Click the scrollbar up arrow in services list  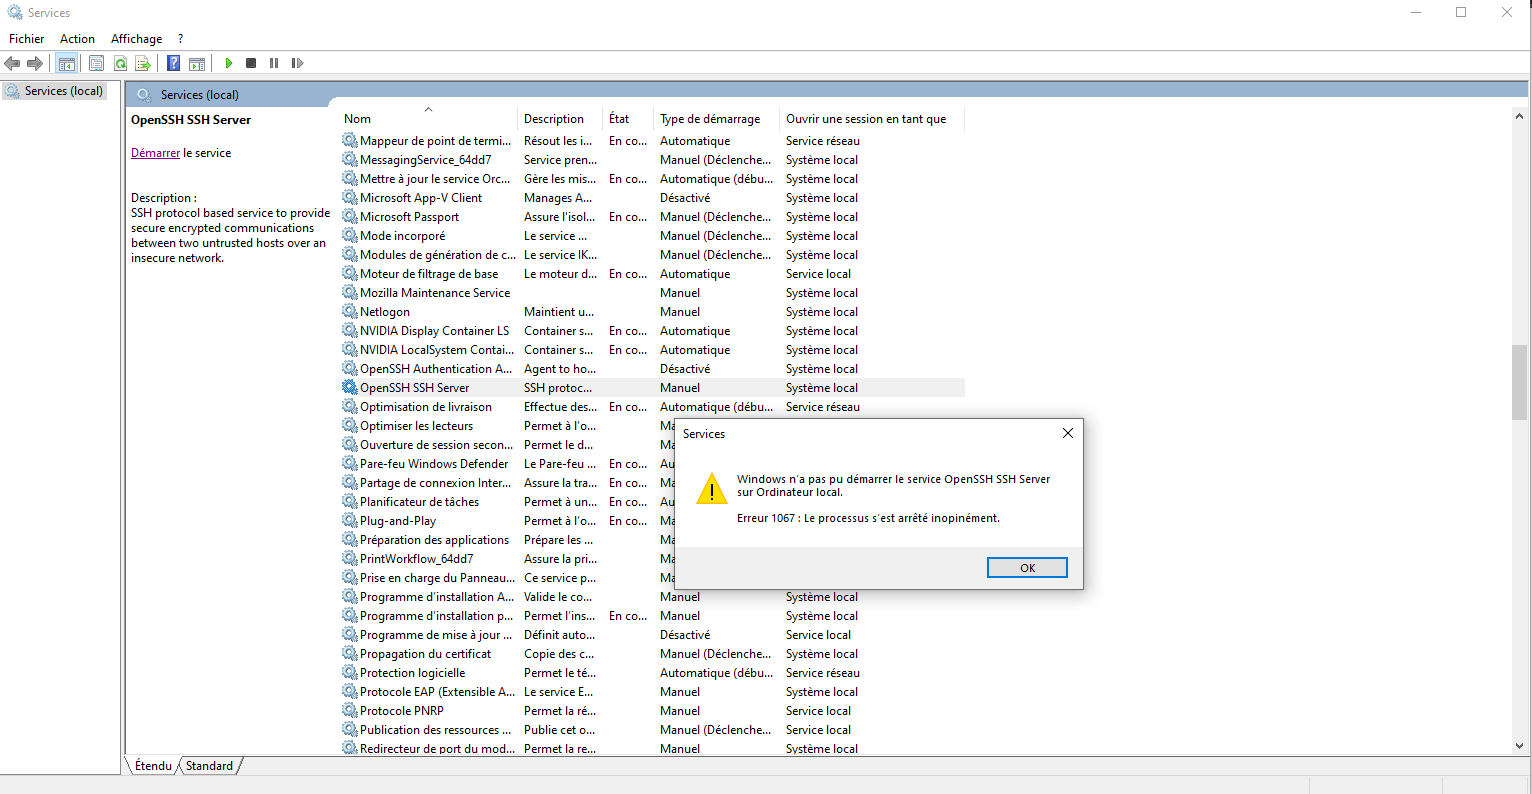tap(1519, 117)
